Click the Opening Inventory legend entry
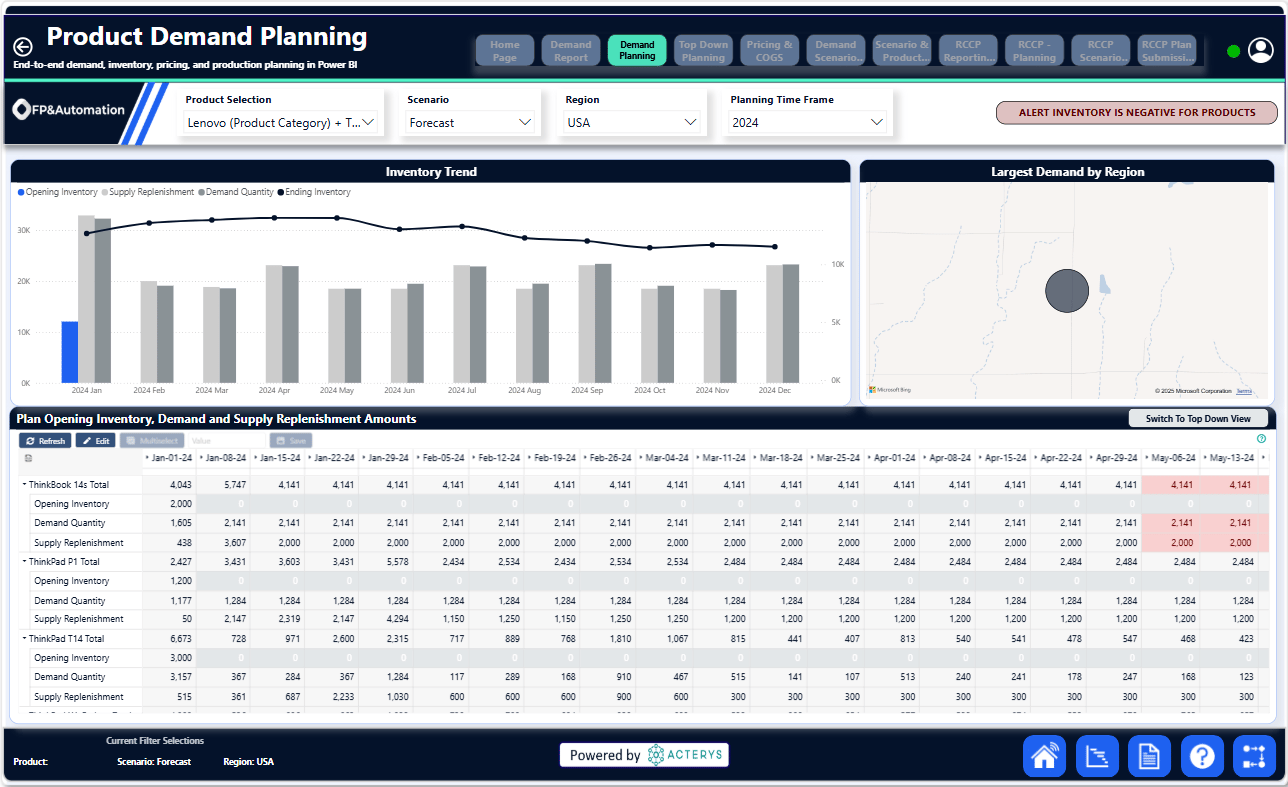The width and height of the screenshot is (1288, 787). (58, 192)
